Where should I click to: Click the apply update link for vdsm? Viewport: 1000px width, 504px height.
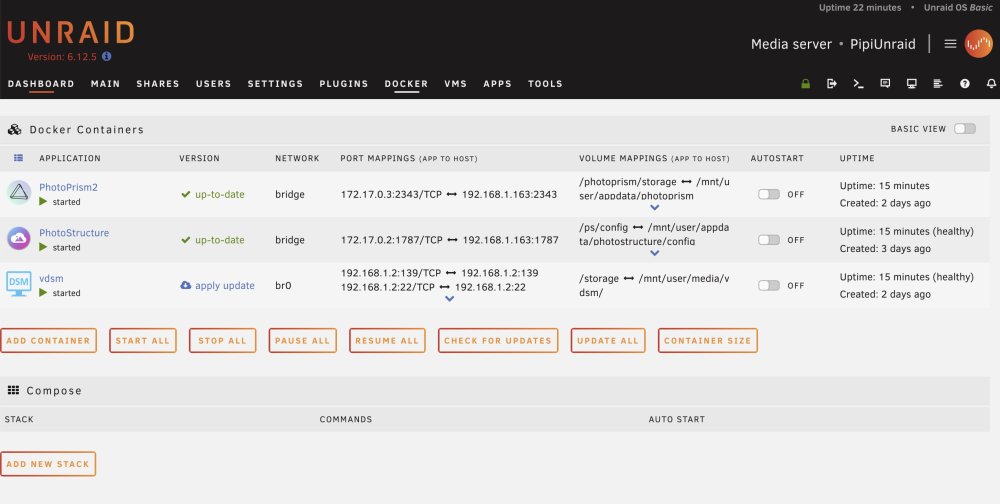coord(224,286)
